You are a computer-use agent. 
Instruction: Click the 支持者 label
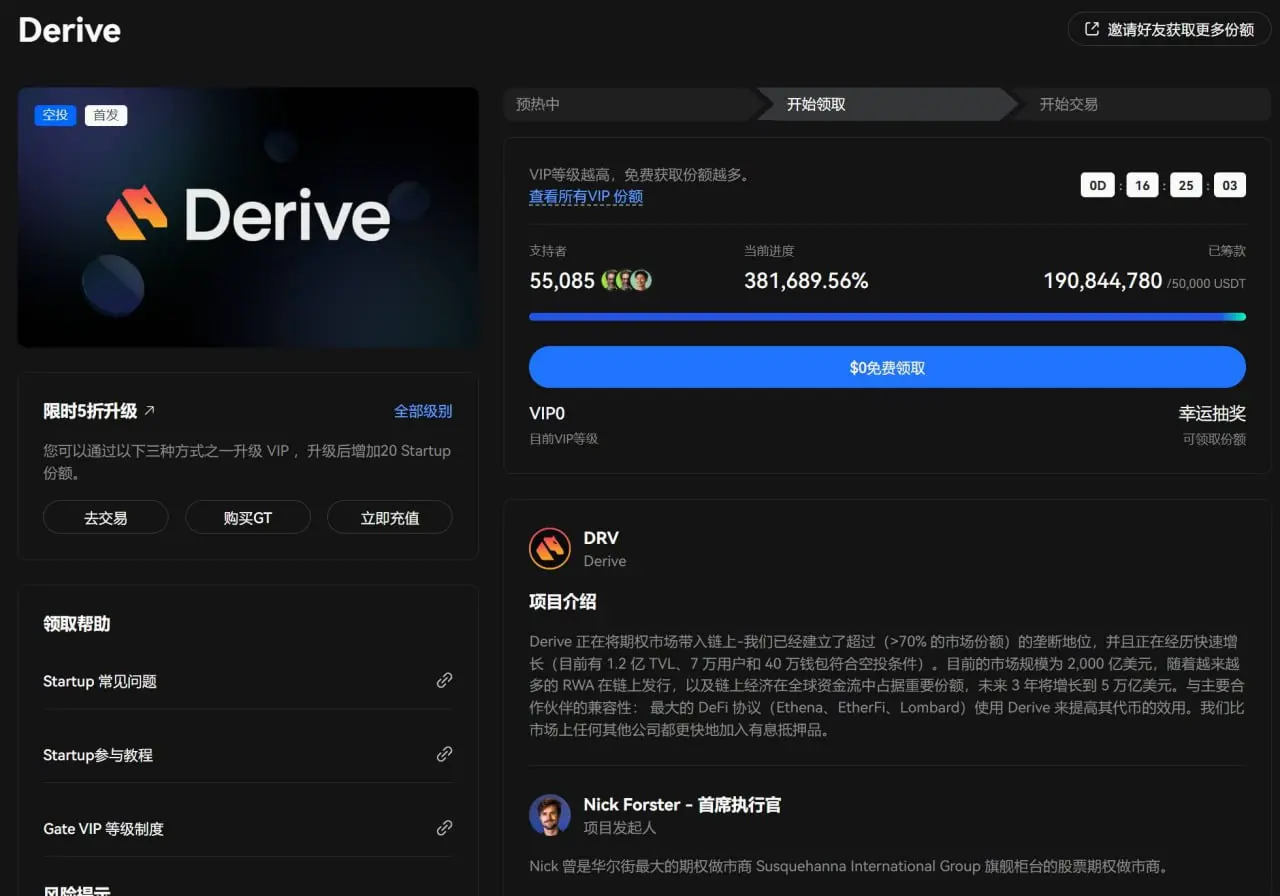(x=548, y=251)
